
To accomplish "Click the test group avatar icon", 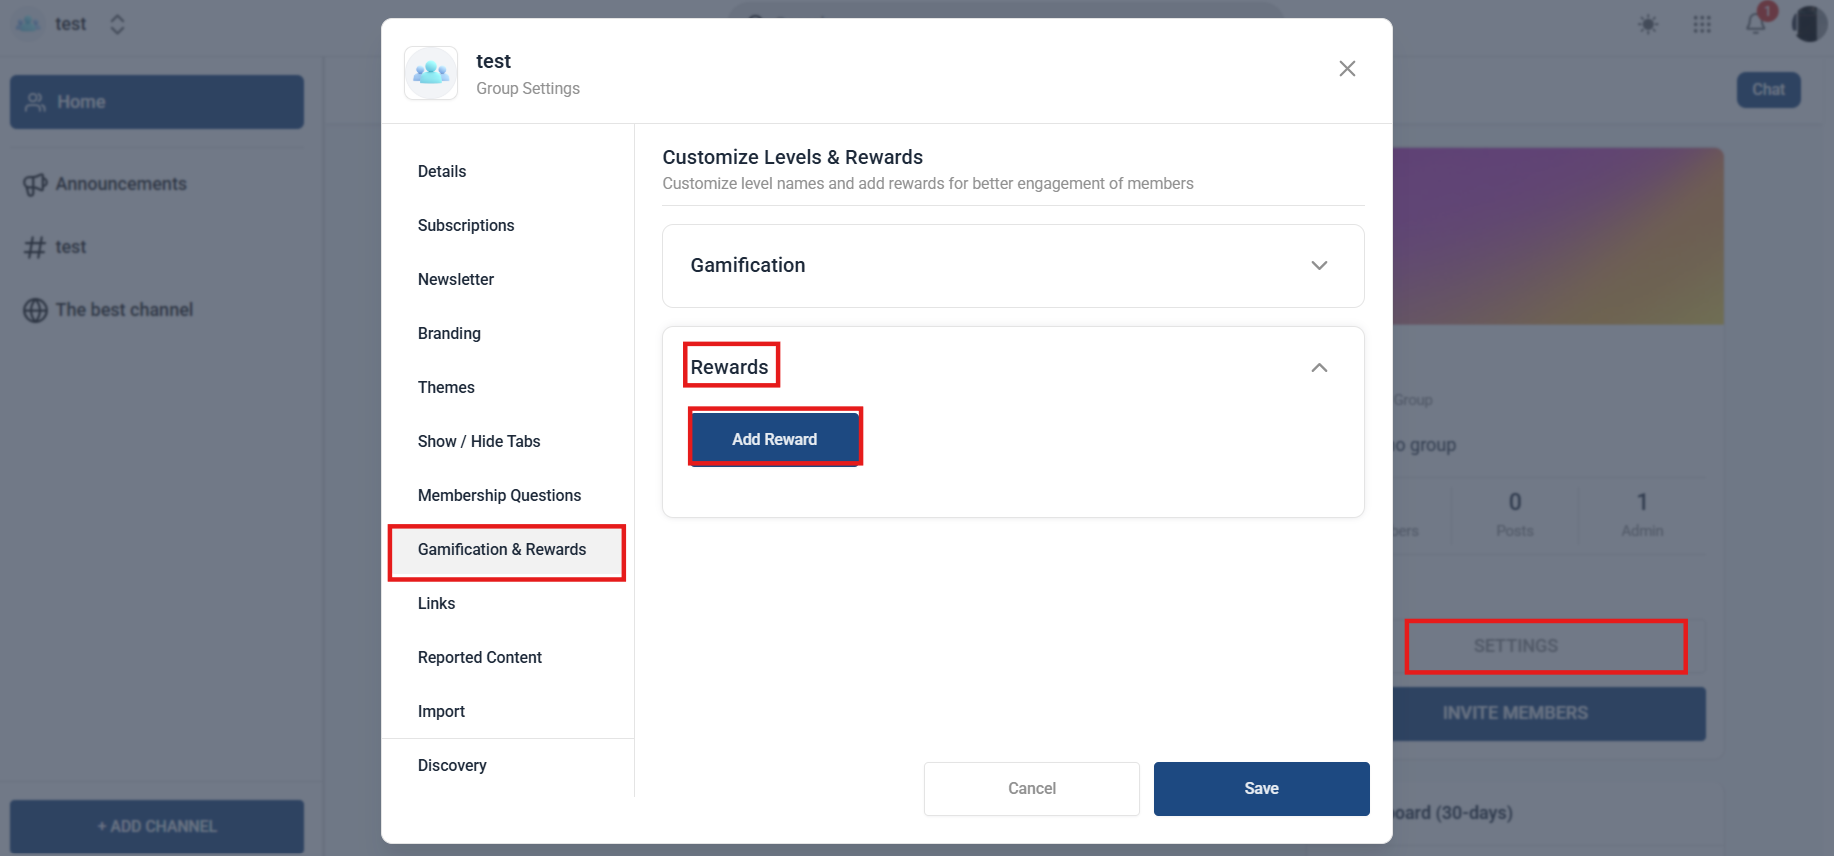I will [x=431, y=73].
